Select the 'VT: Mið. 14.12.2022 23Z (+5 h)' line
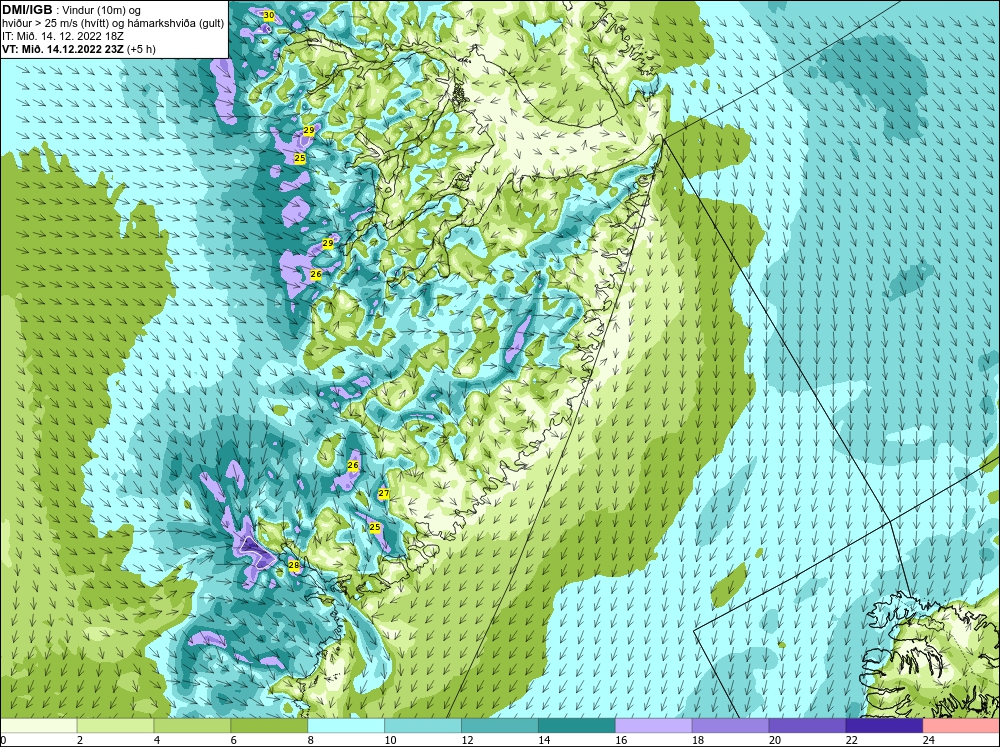Image resolution: width=1000 pixels, height=747 pixels. [x=78, y=48]
